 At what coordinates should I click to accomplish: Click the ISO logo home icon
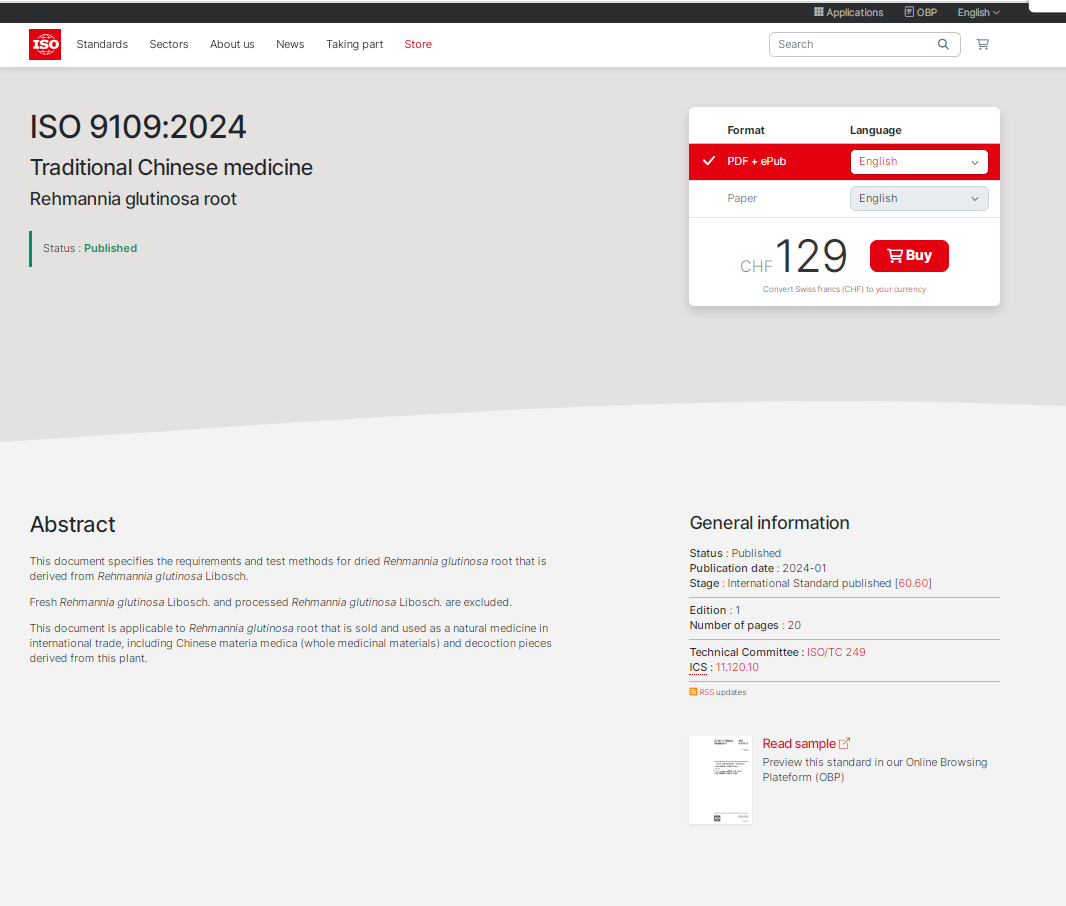pyautogui.click(x=45, y=44)
